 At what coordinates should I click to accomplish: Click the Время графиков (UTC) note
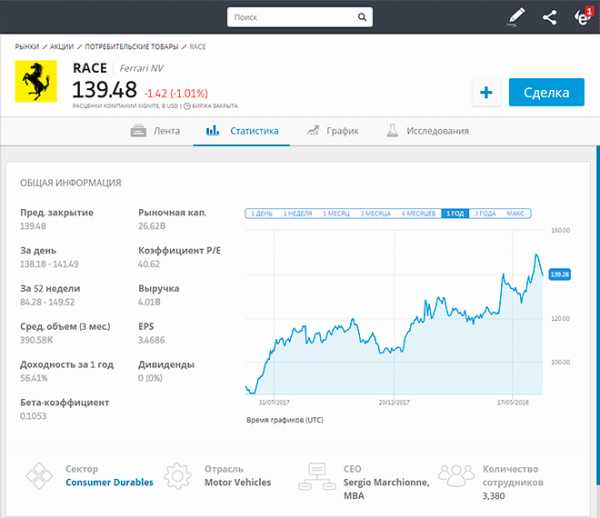285,420
